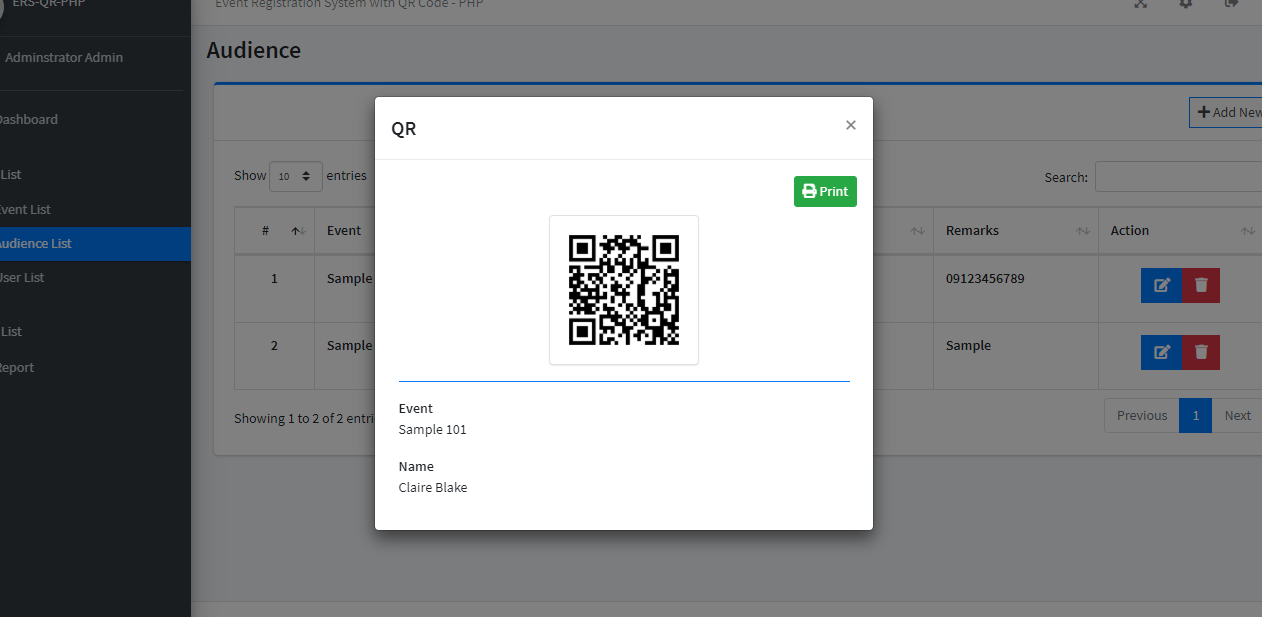Screen dimensions: 1262x617
Task: Select Audience List in the sidebar
Action: (x=95, y=244)
